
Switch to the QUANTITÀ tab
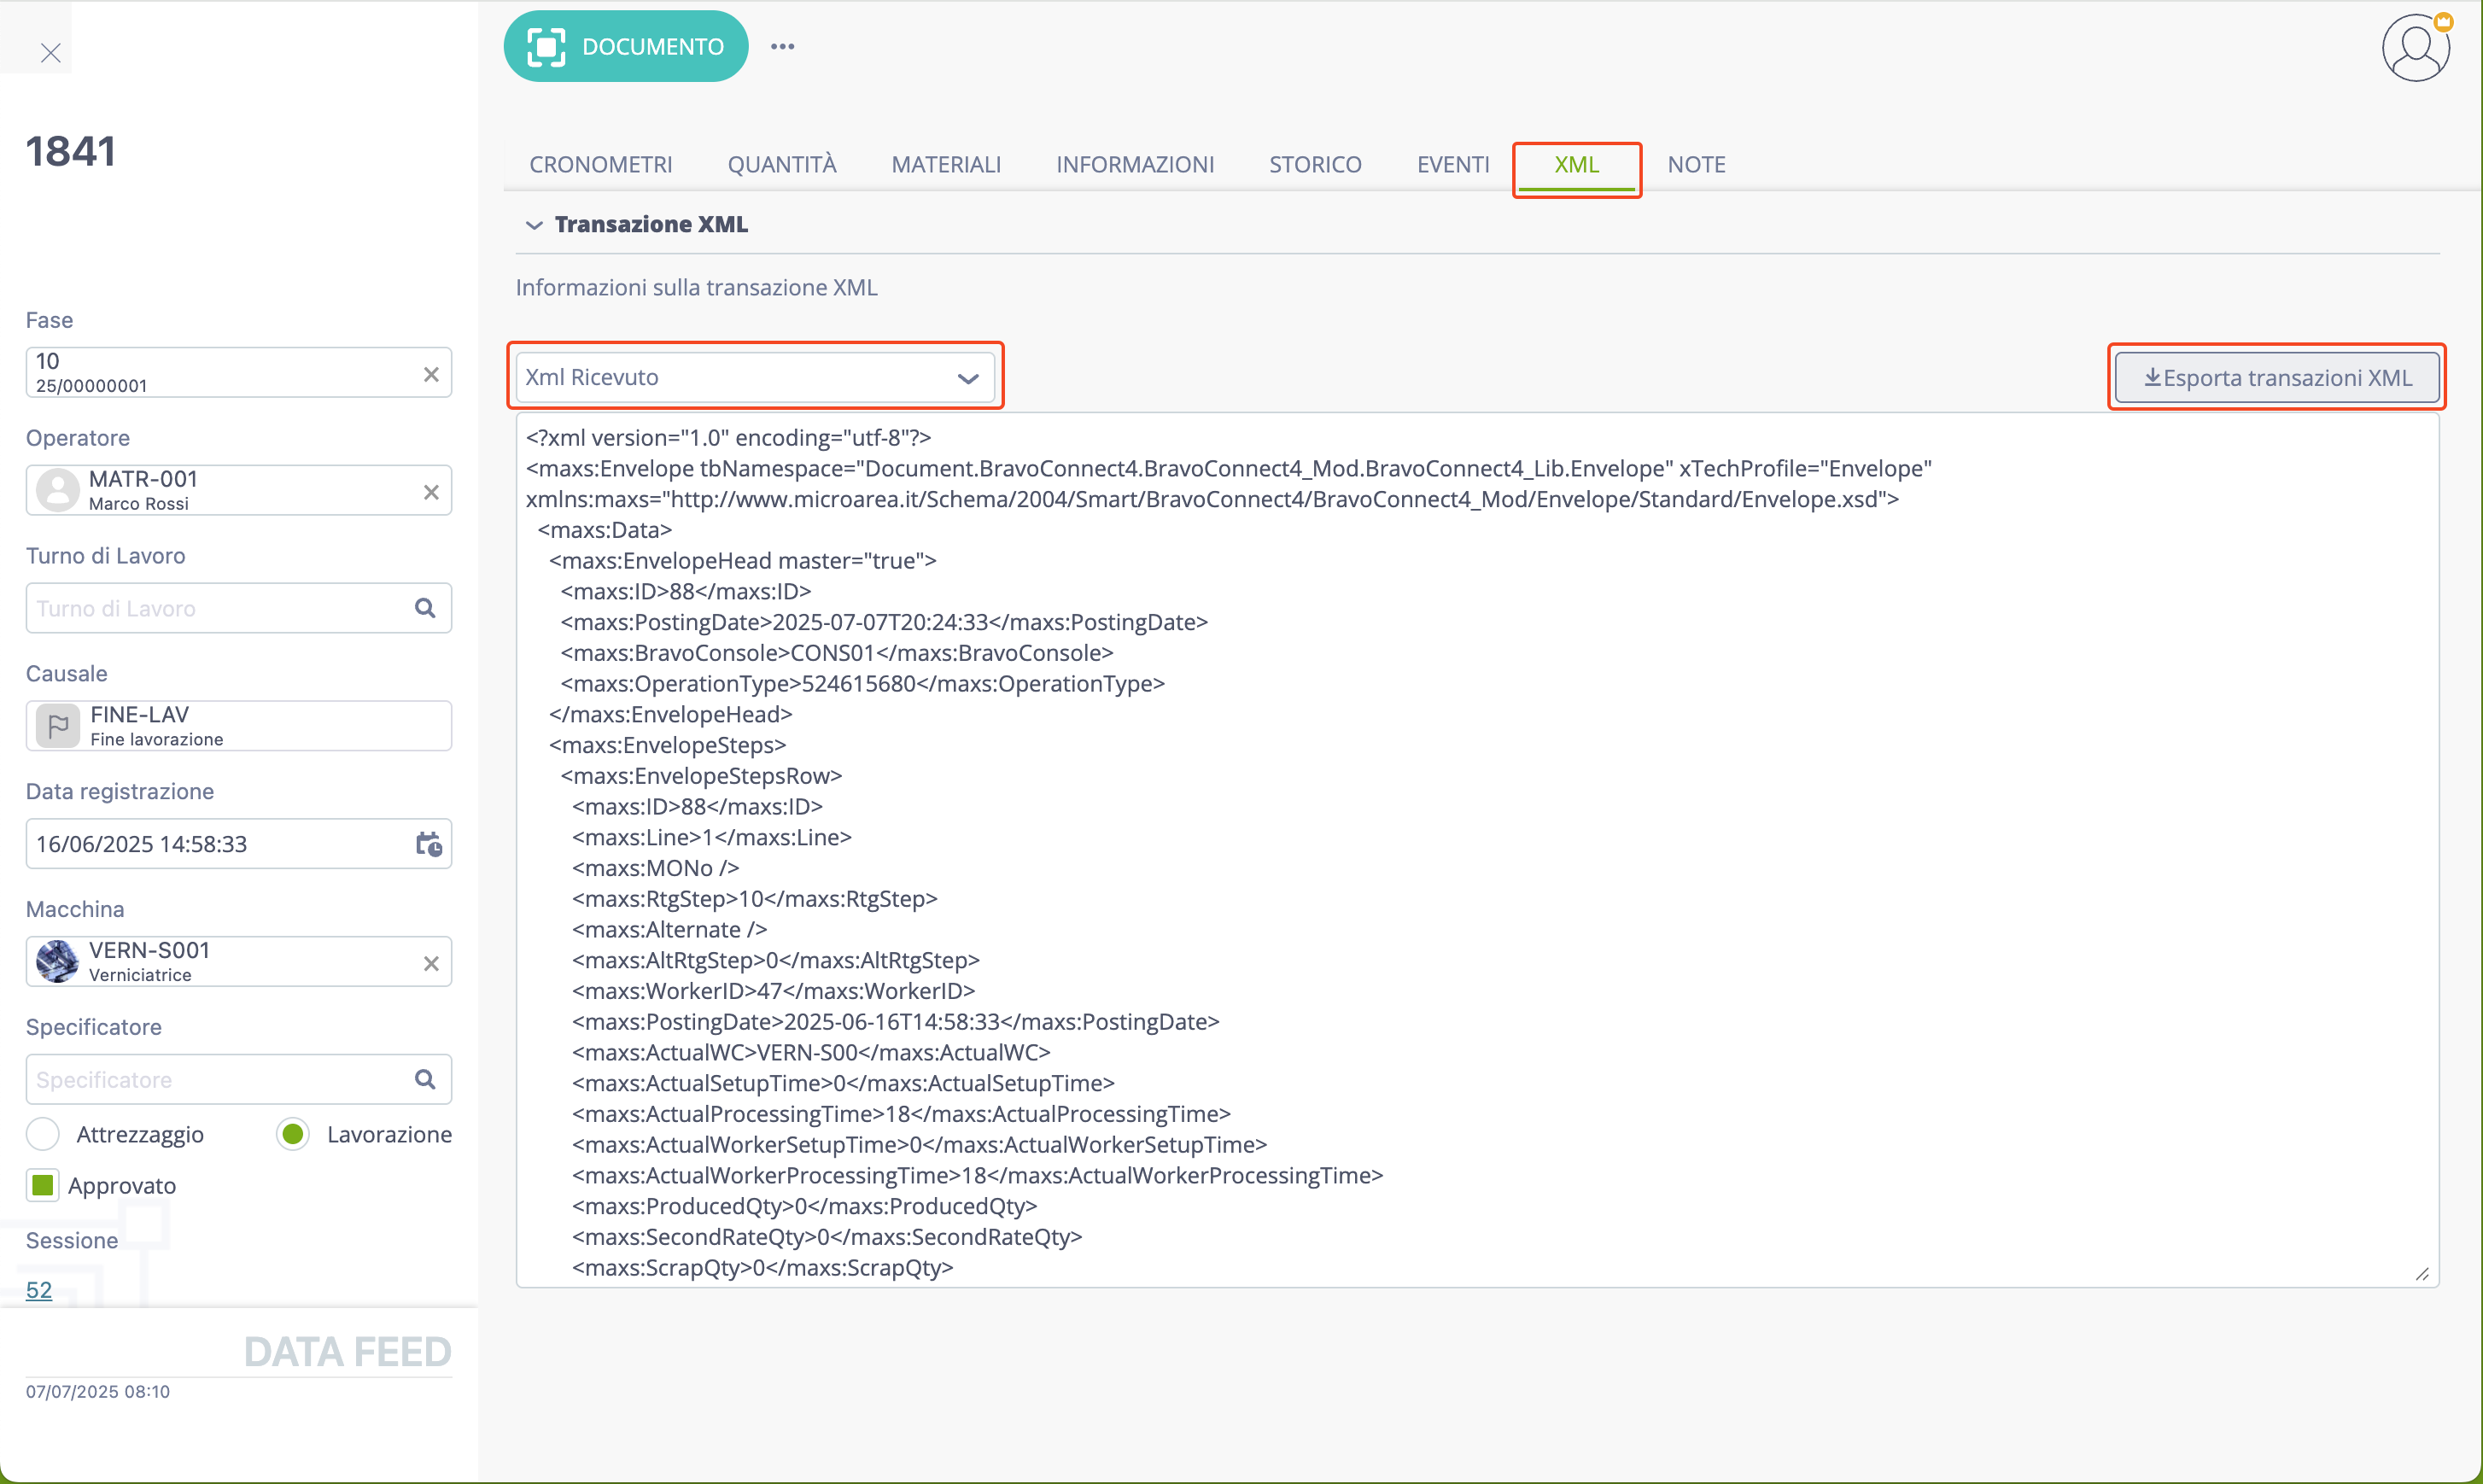click(x=782, y=164)
